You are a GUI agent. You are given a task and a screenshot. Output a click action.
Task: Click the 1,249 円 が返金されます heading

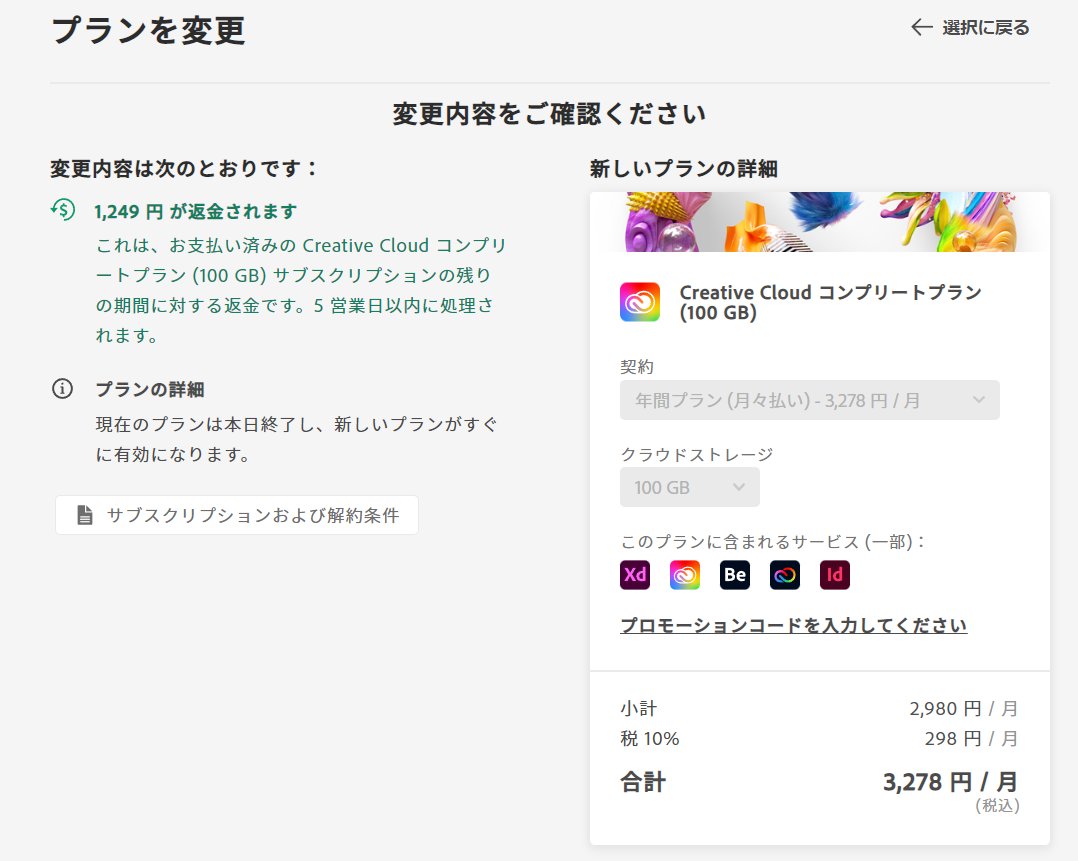[195, 211]
